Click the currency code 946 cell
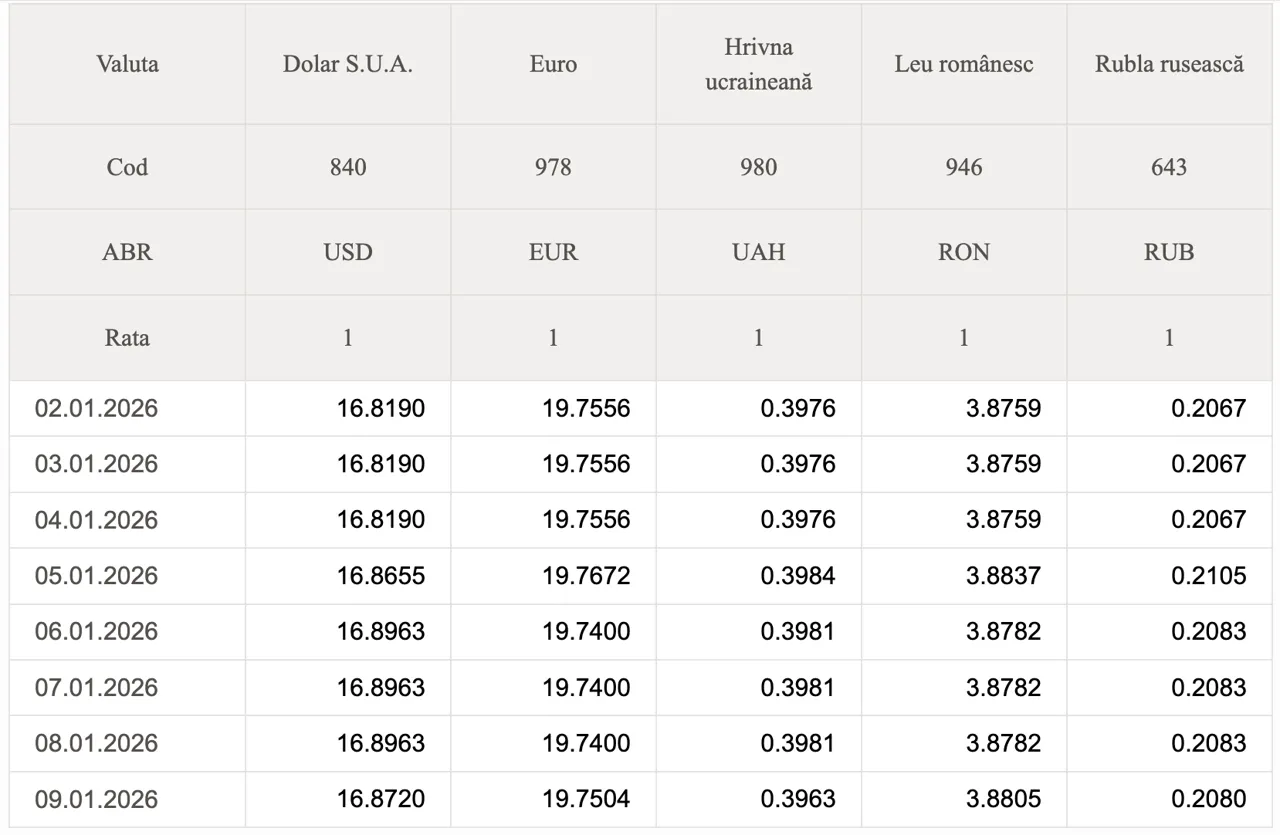 tap(964, 167)
